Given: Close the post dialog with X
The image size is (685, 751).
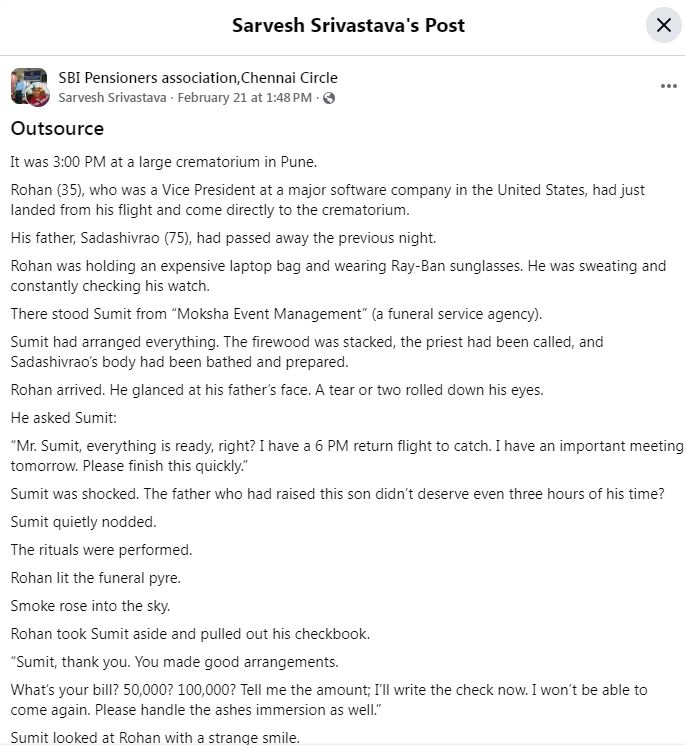Looking at the screenshot, I should point(663,25).
